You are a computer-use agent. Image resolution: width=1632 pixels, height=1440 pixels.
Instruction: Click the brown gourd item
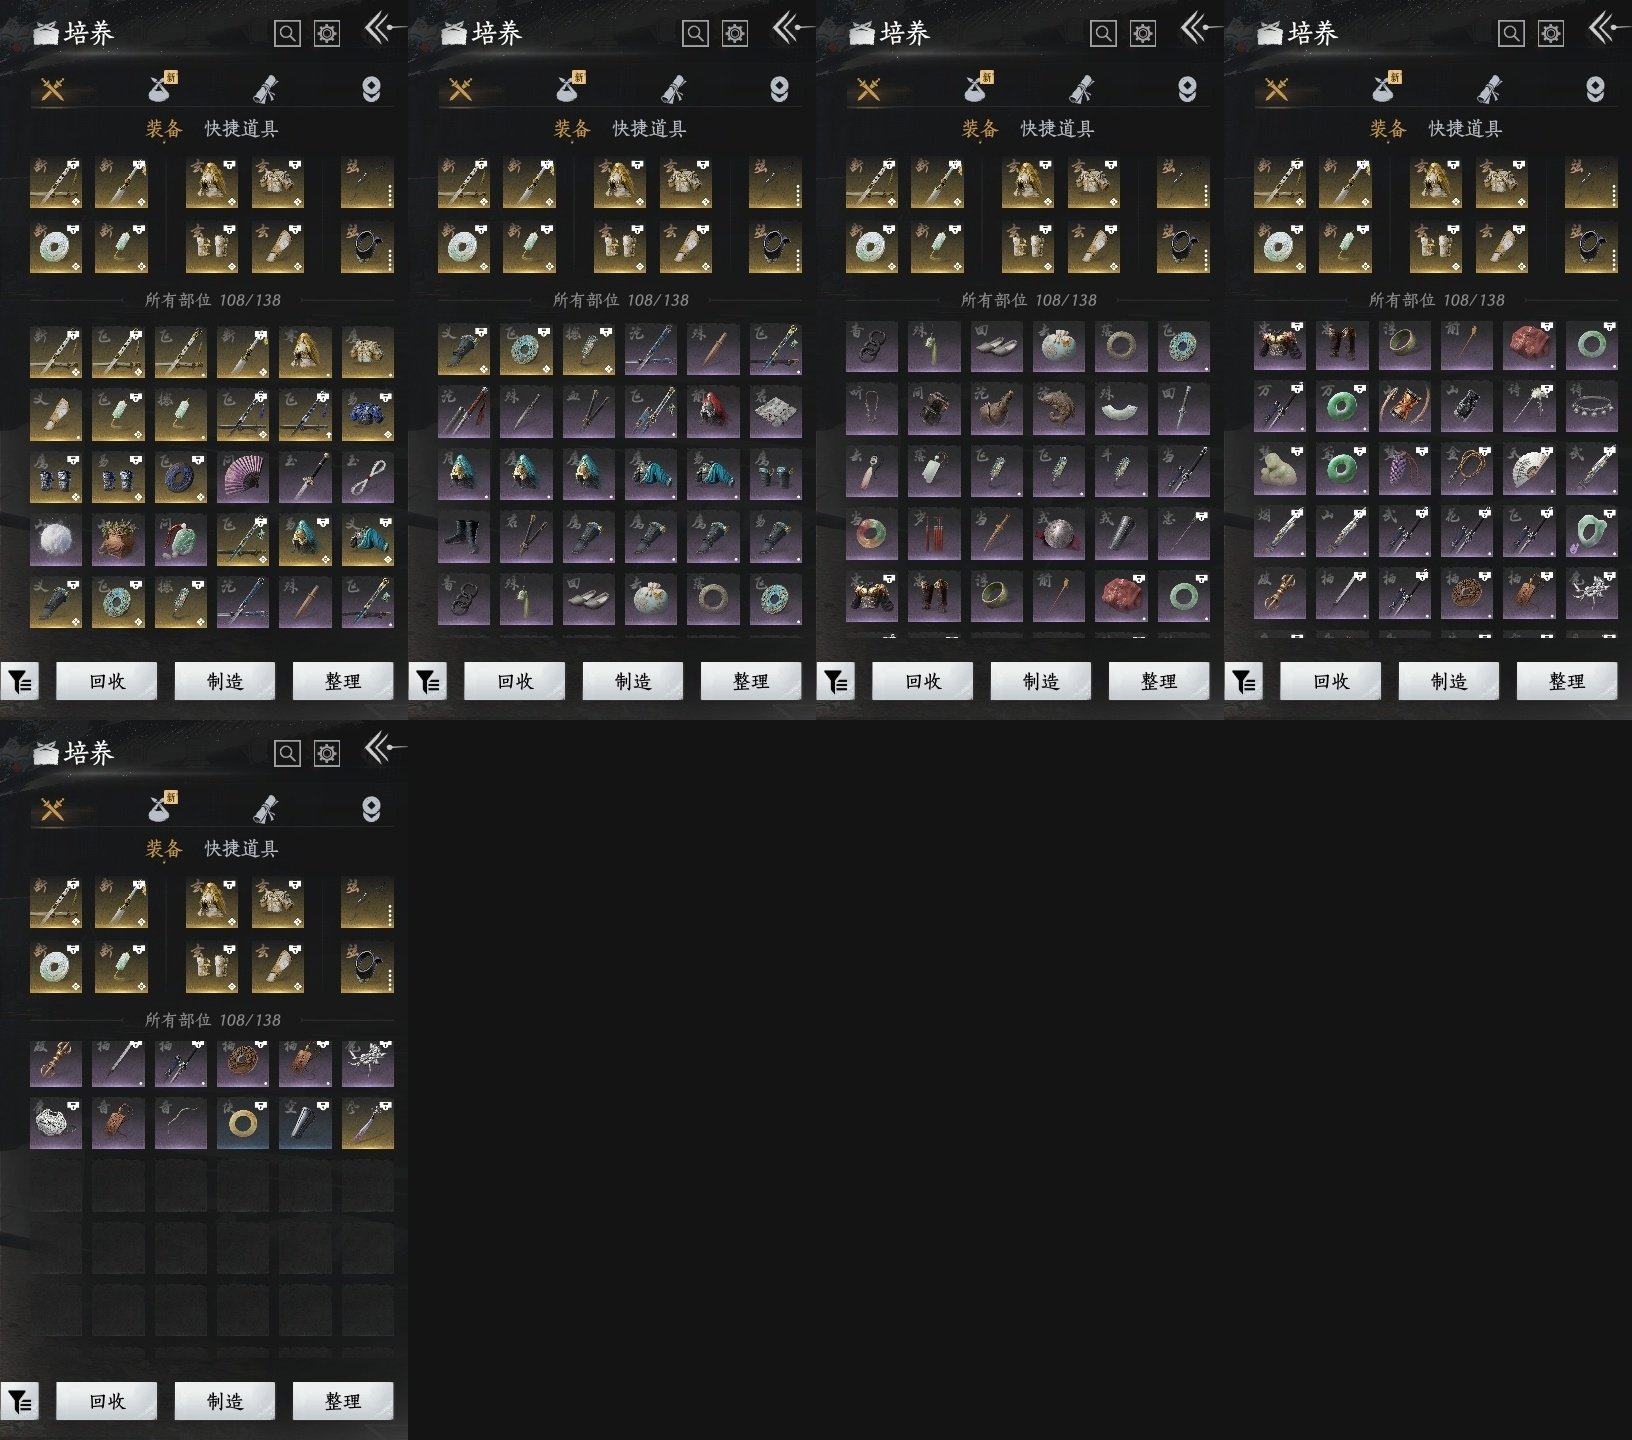996,408
